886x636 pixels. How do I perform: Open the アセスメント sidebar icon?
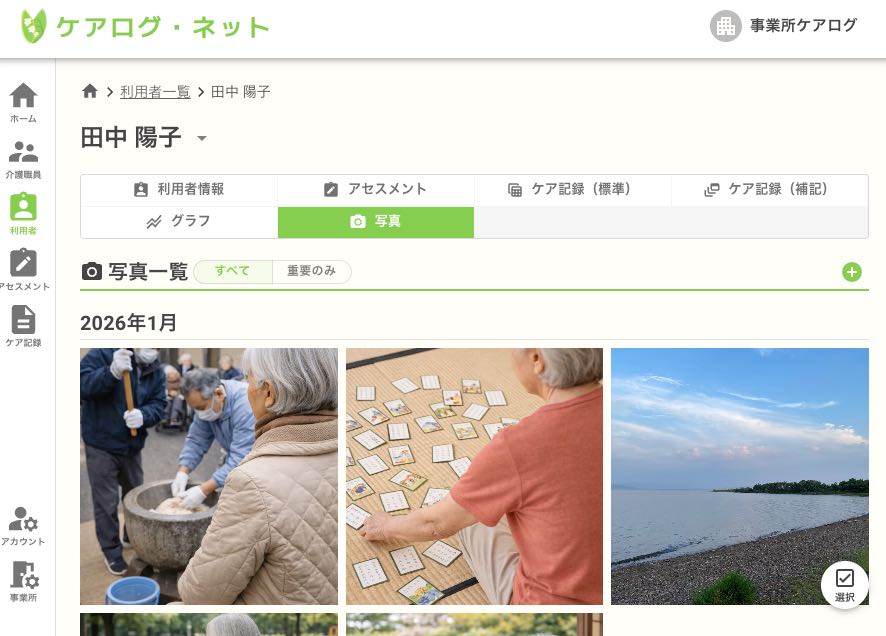(x=23, y=270)
